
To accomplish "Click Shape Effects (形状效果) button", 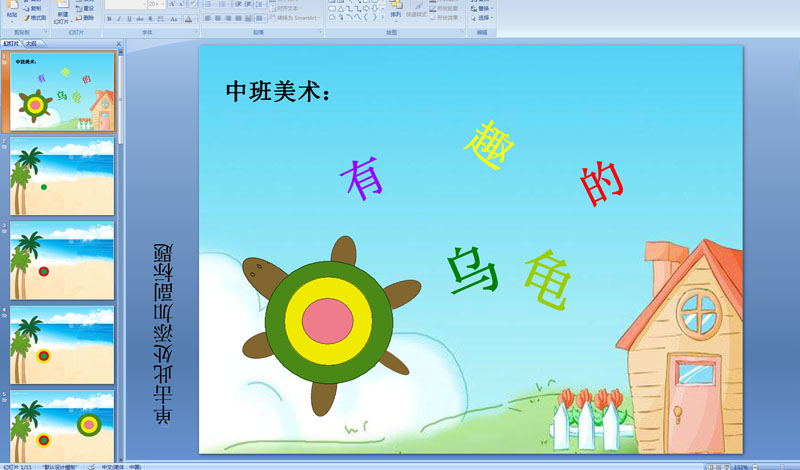I will (443, 17).
